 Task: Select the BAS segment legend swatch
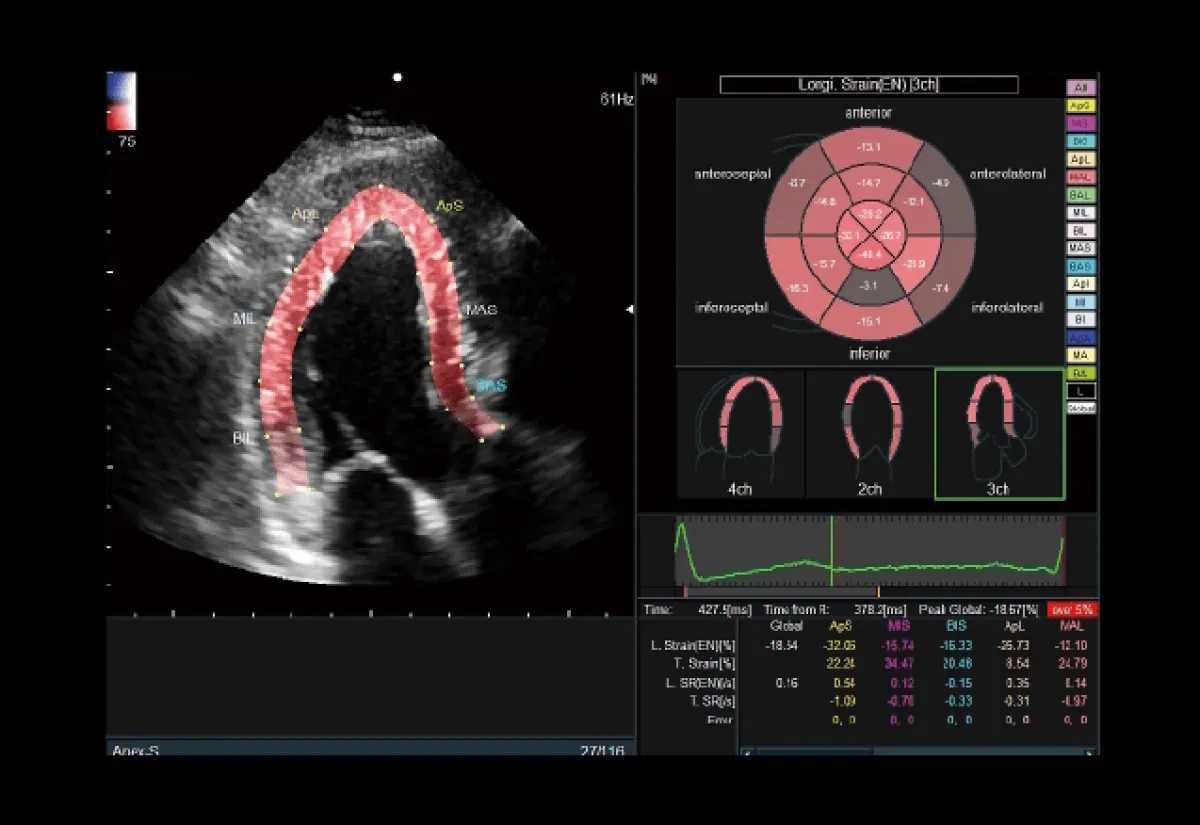[x=1081, y=267]
